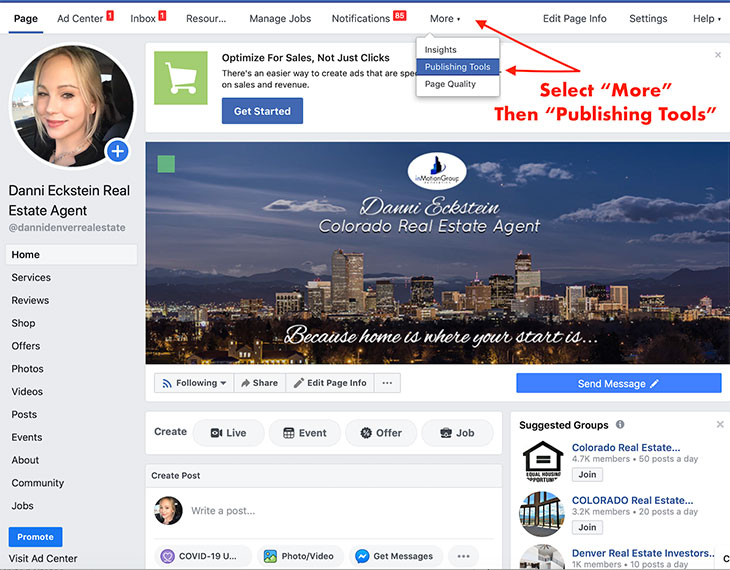
Task: Click the Promote button
Action: point(35,537)
